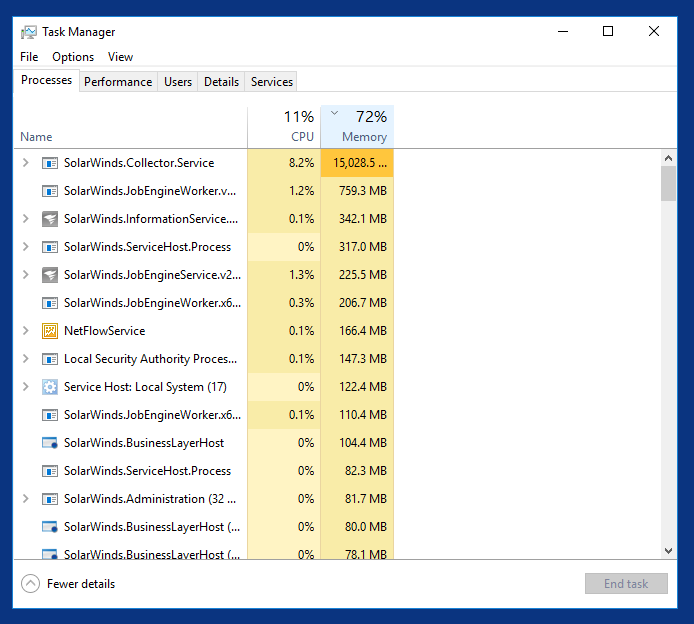Select the 166.4 MB memory value

[x=362, y=331]
